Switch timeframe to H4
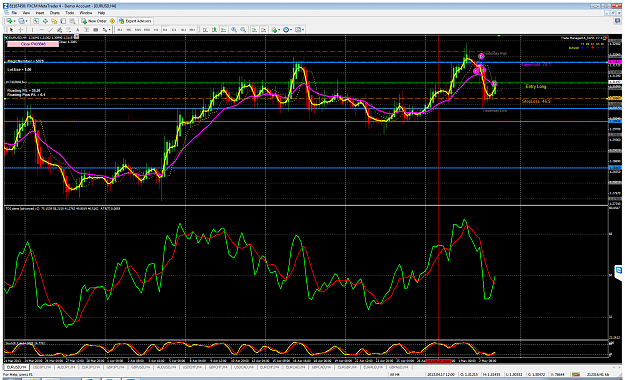The height and width of the screenshot is (380, 625). coord(165,30)
